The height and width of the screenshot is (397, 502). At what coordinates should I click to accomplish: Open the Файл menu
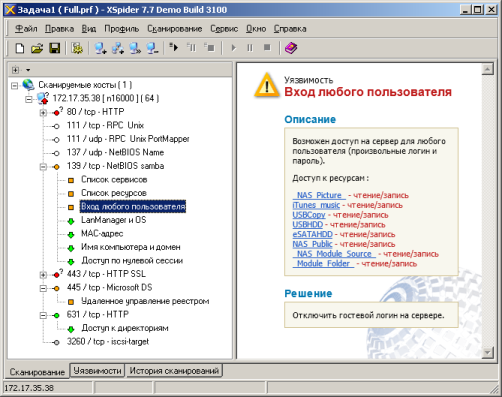point(26,29)
